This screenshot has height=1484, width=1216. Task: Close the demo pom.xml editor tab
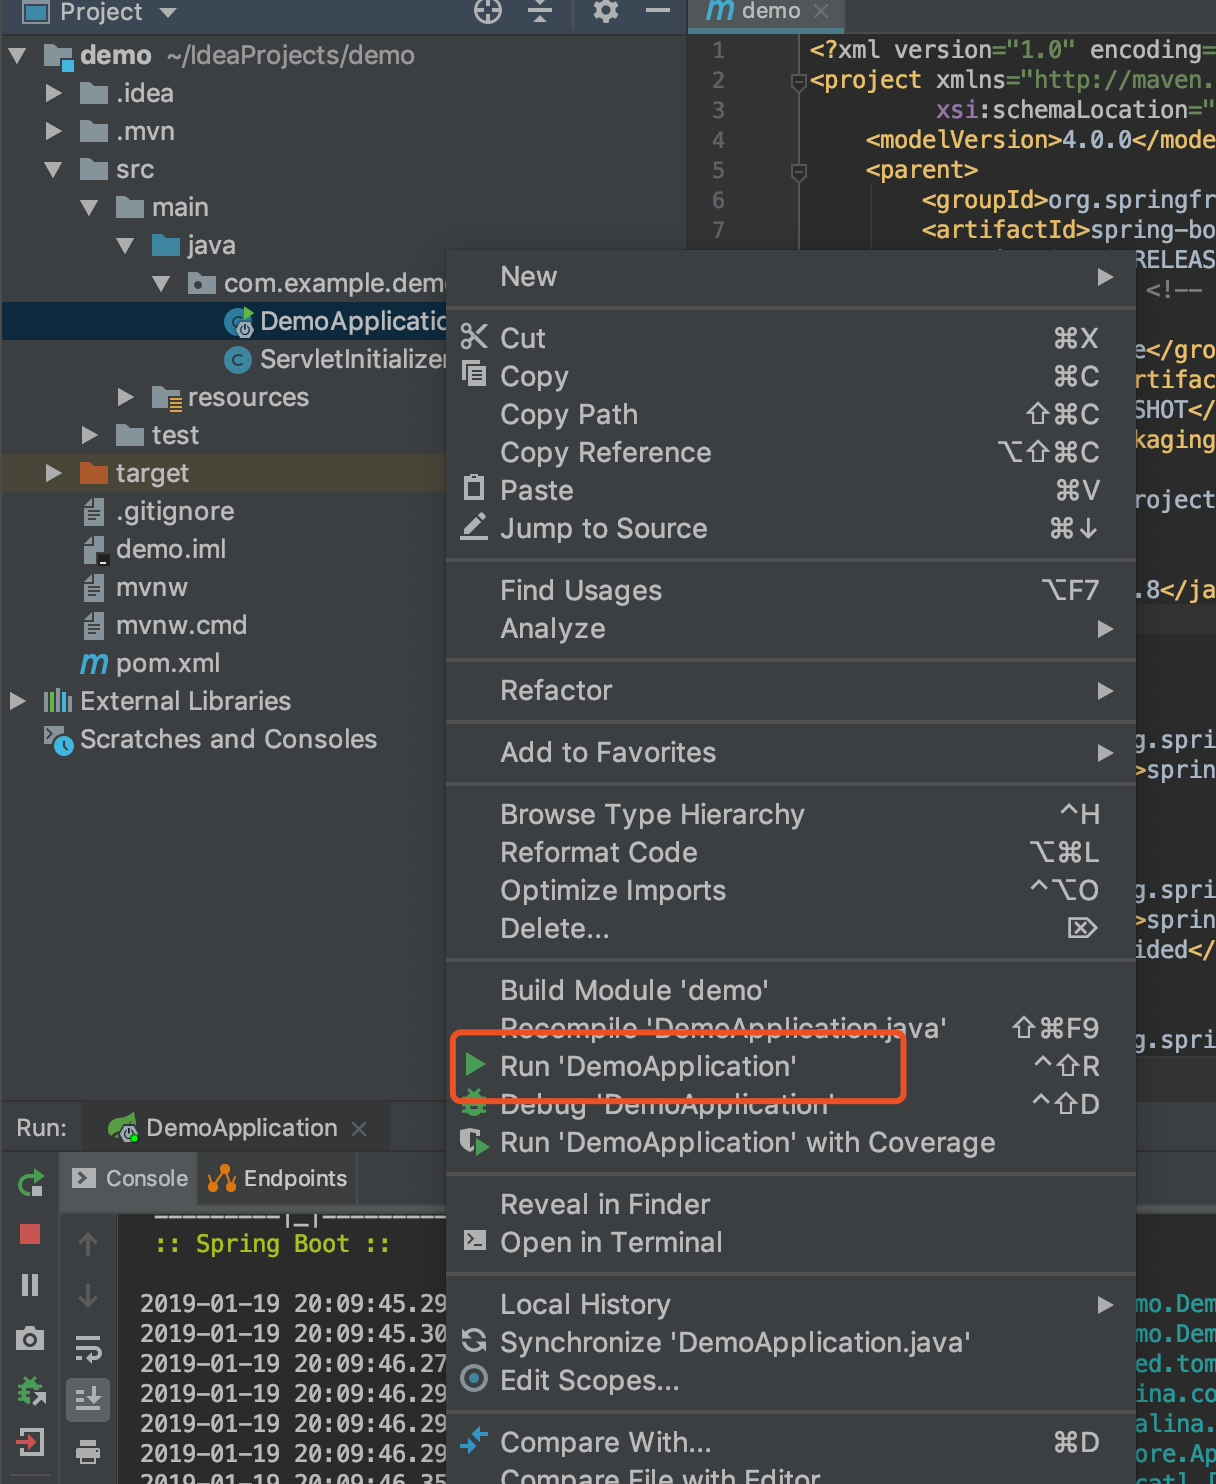pyautogui.click(x=821, y=11)
